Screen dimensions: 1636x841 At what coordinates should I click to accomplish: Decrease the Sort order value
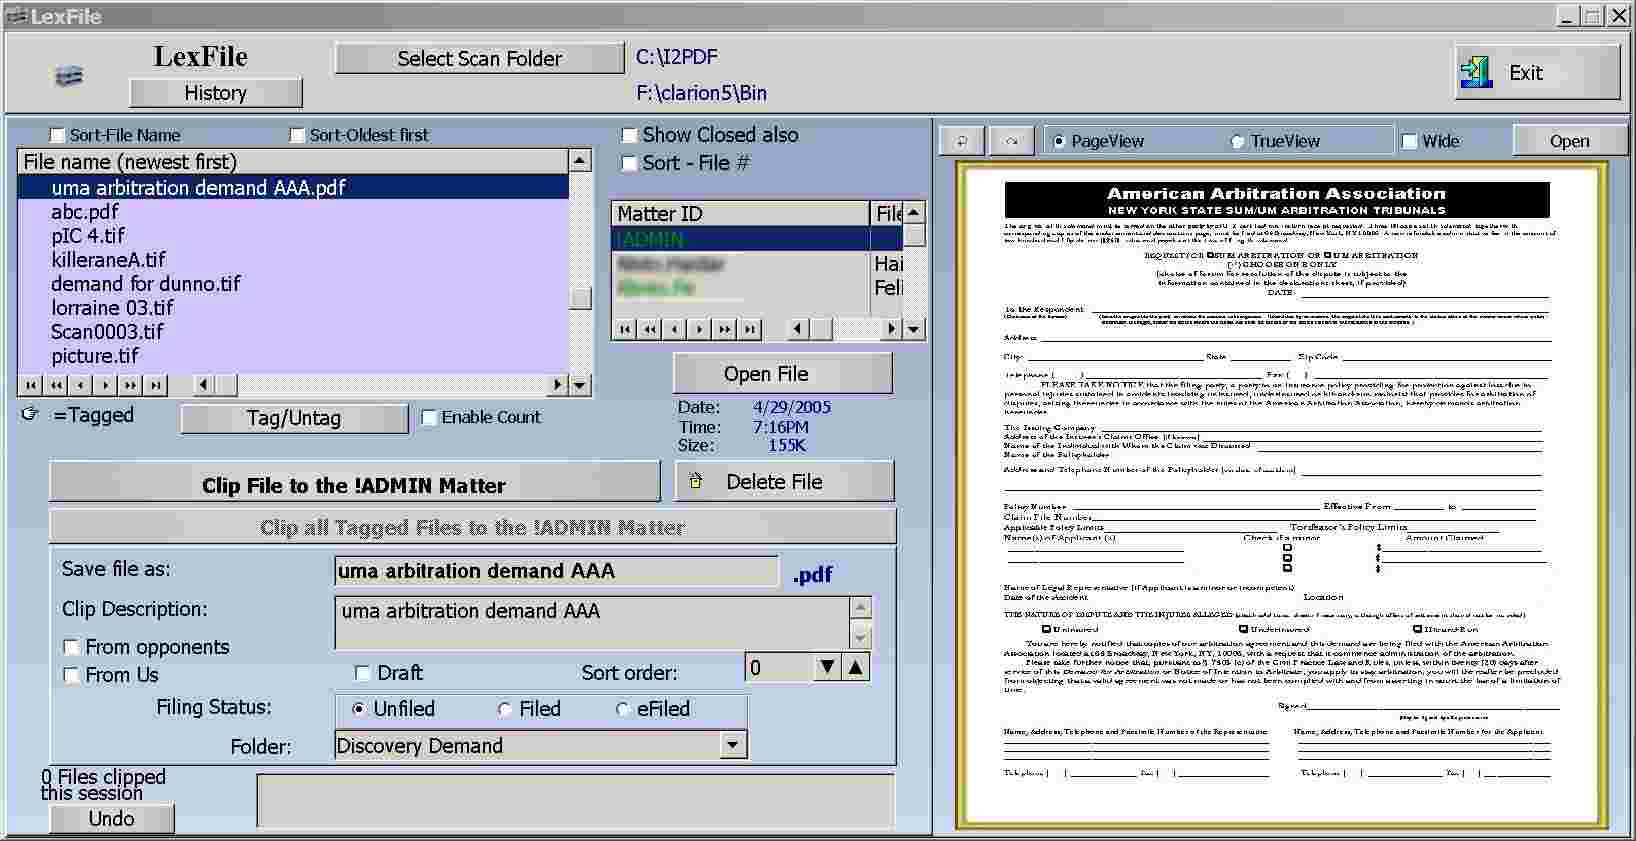827,667
